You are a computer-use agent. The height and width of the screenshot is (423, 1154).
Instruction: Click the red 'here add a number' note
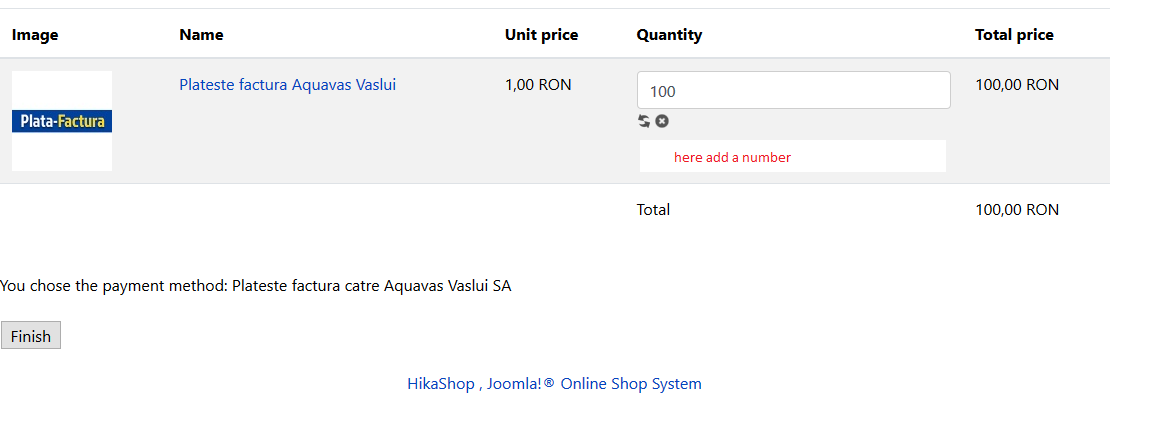click(x=732, y=157)
